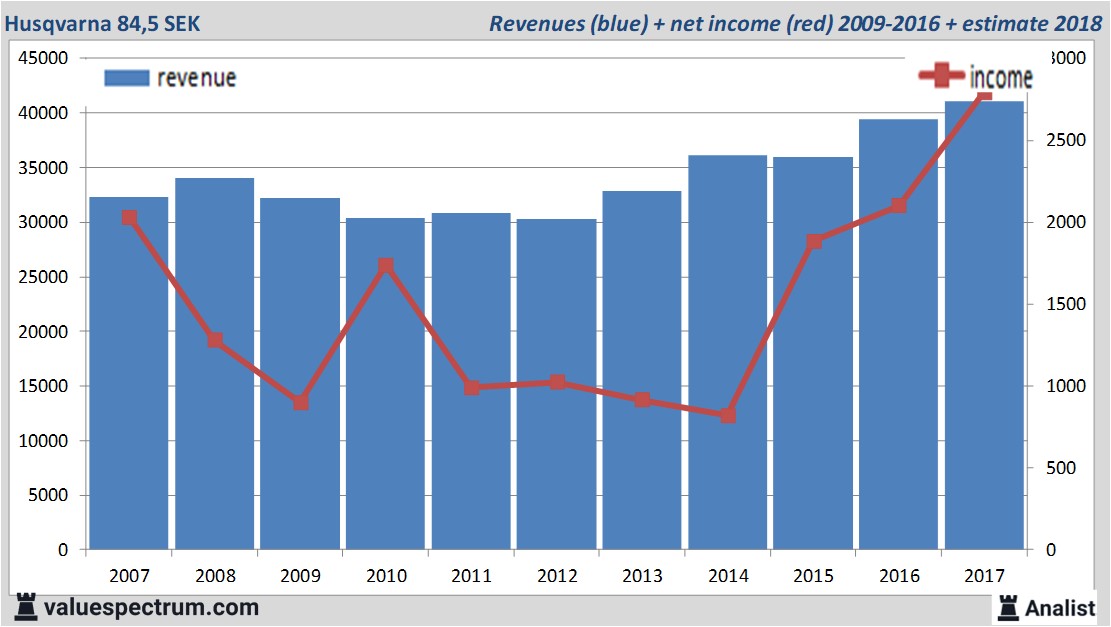Screen dimensions: 1111x627
Task: Click left axis value '35000'
Action: [43, 168]
